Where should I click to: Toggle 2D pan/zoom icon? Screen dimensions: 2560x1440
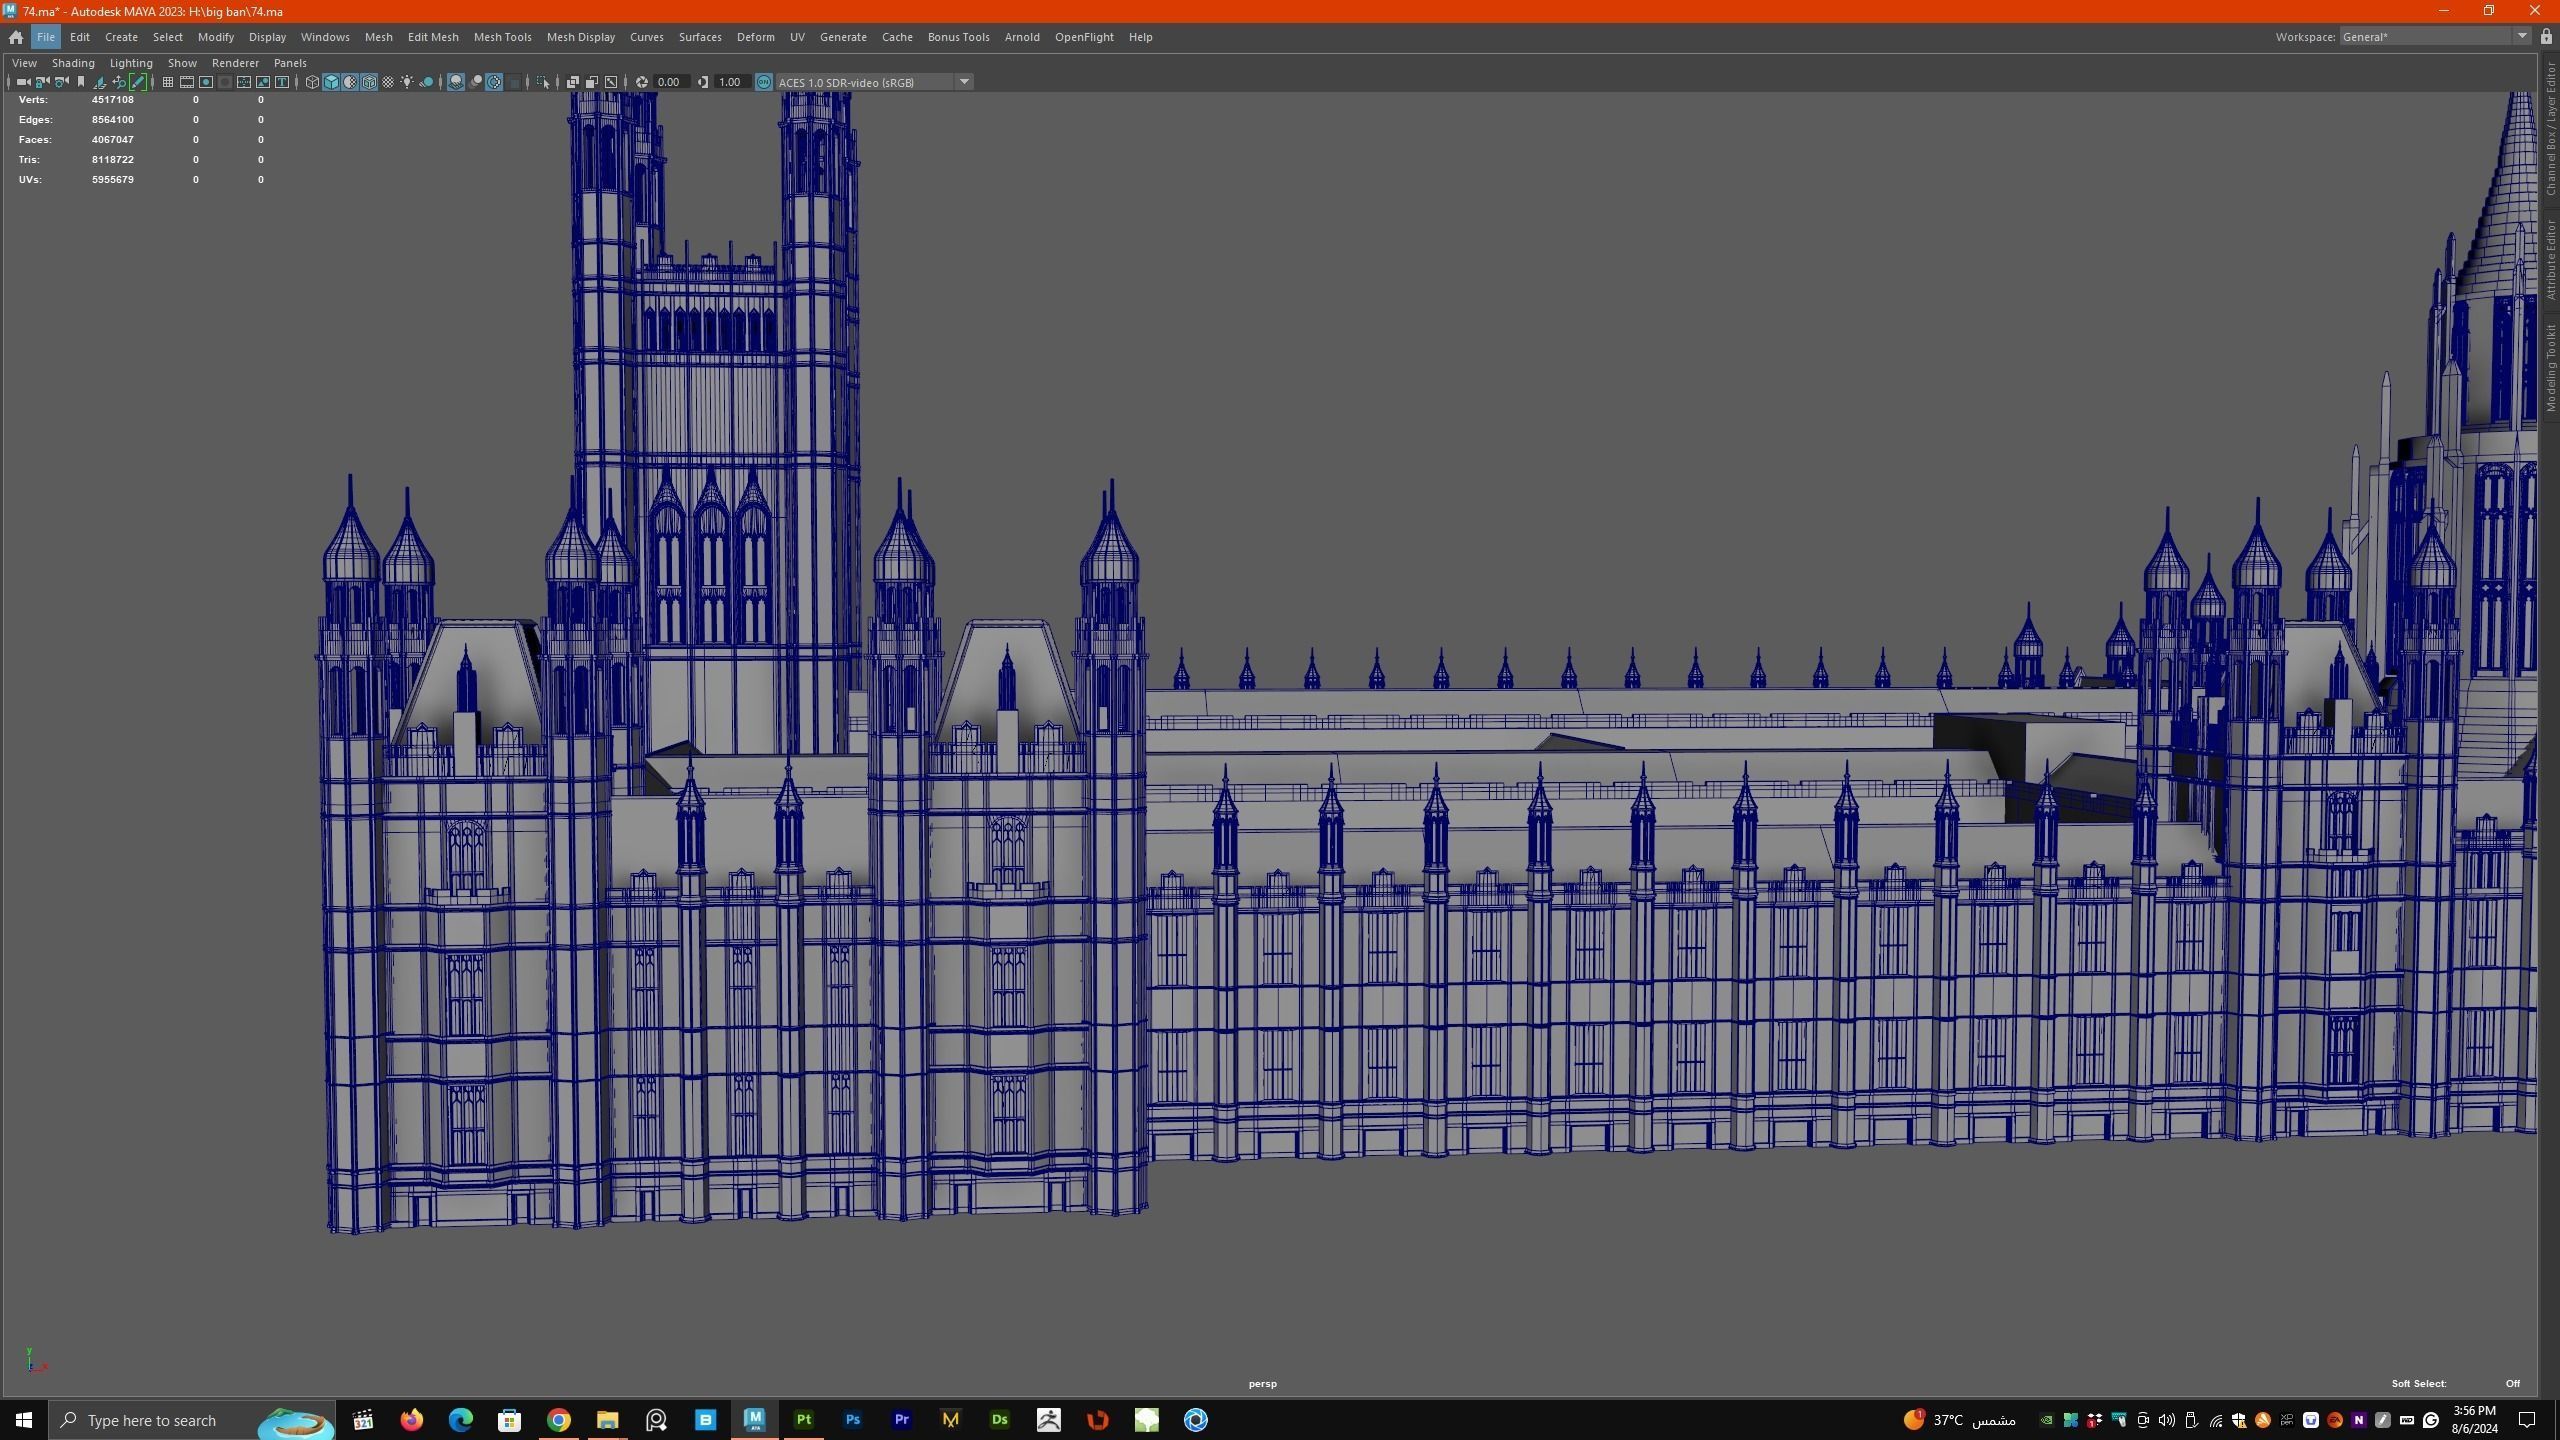coord(119,82)
